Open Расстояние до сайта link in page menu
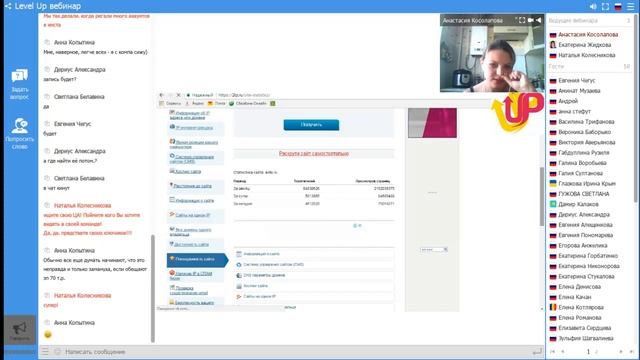This screenshot has height=360, width=640. pyautogui.click(x=193, y=186)
